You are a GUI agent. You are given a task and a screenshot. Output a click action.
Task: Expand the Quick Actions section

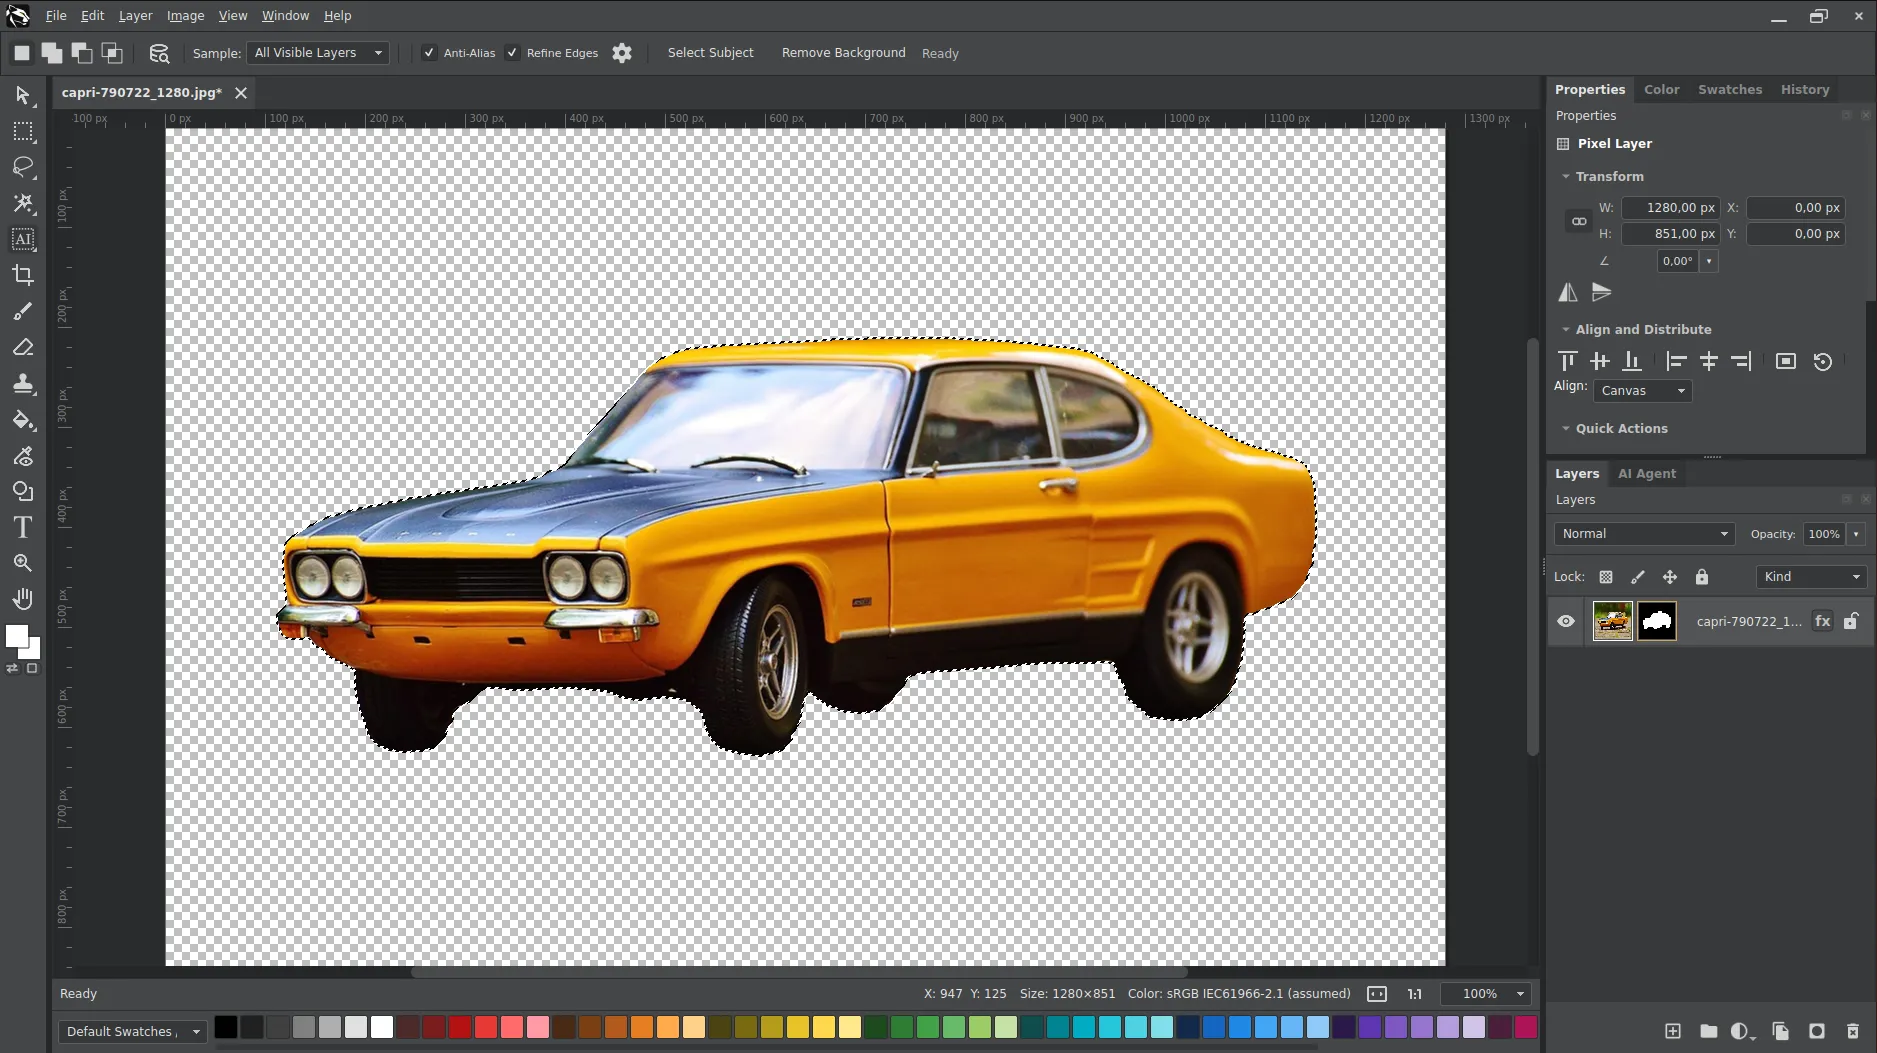pos(1566,429)
